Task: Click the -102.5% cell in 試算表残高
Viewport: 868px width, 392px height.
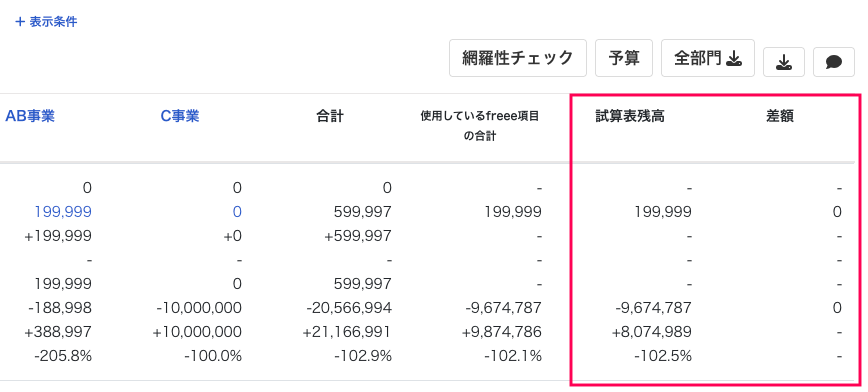Action: [663, 356]
